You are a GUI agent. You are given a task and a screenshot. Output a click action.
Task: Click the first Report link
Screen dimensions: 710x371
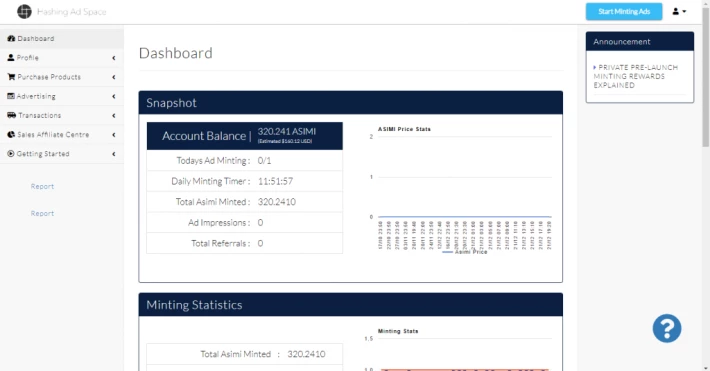42,186
